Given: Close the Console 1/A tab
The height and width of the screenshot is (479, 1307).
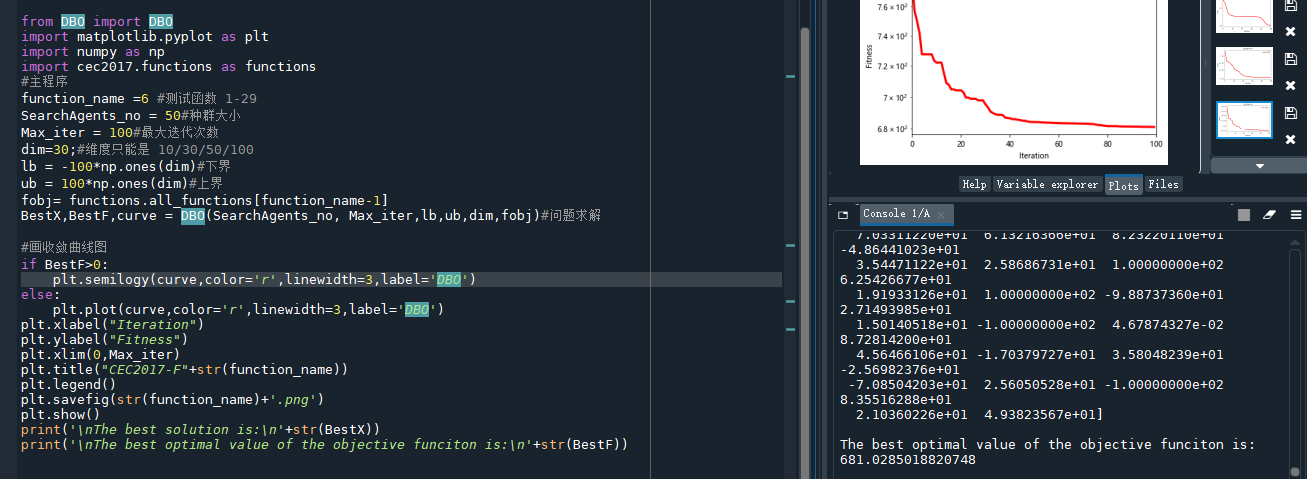Looking at the screenshot, I should click(x=942, y=214).
